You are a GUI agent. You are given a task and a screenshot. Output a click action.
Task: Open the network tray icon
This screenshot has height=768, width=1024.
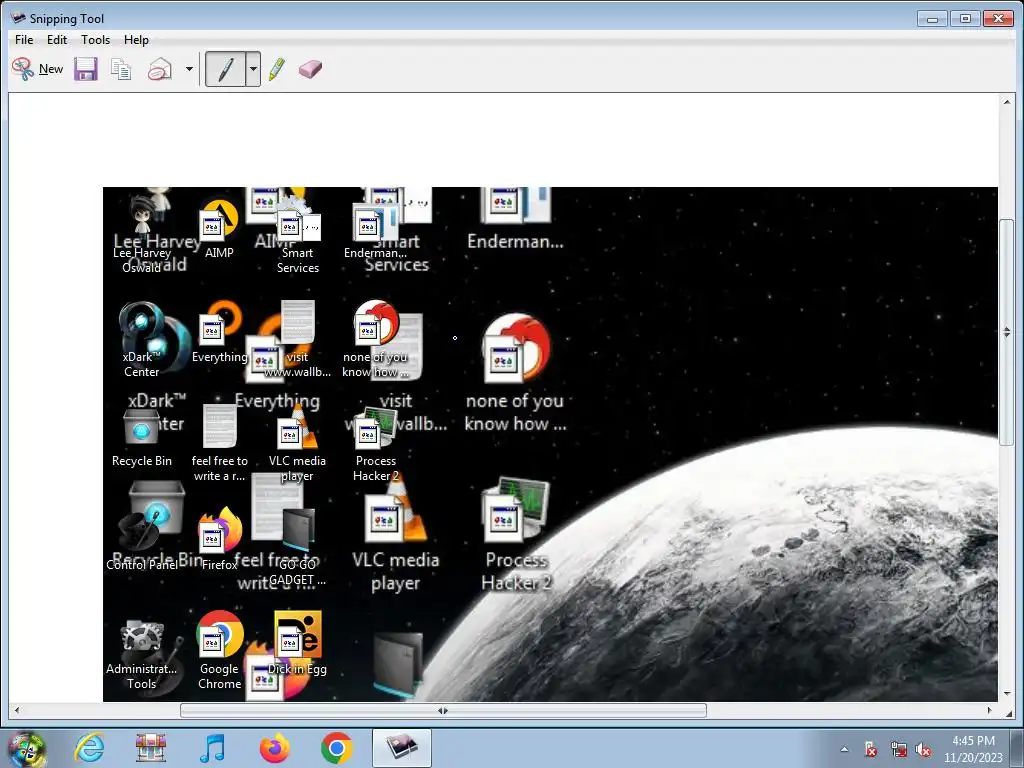(x=898, y=749)
